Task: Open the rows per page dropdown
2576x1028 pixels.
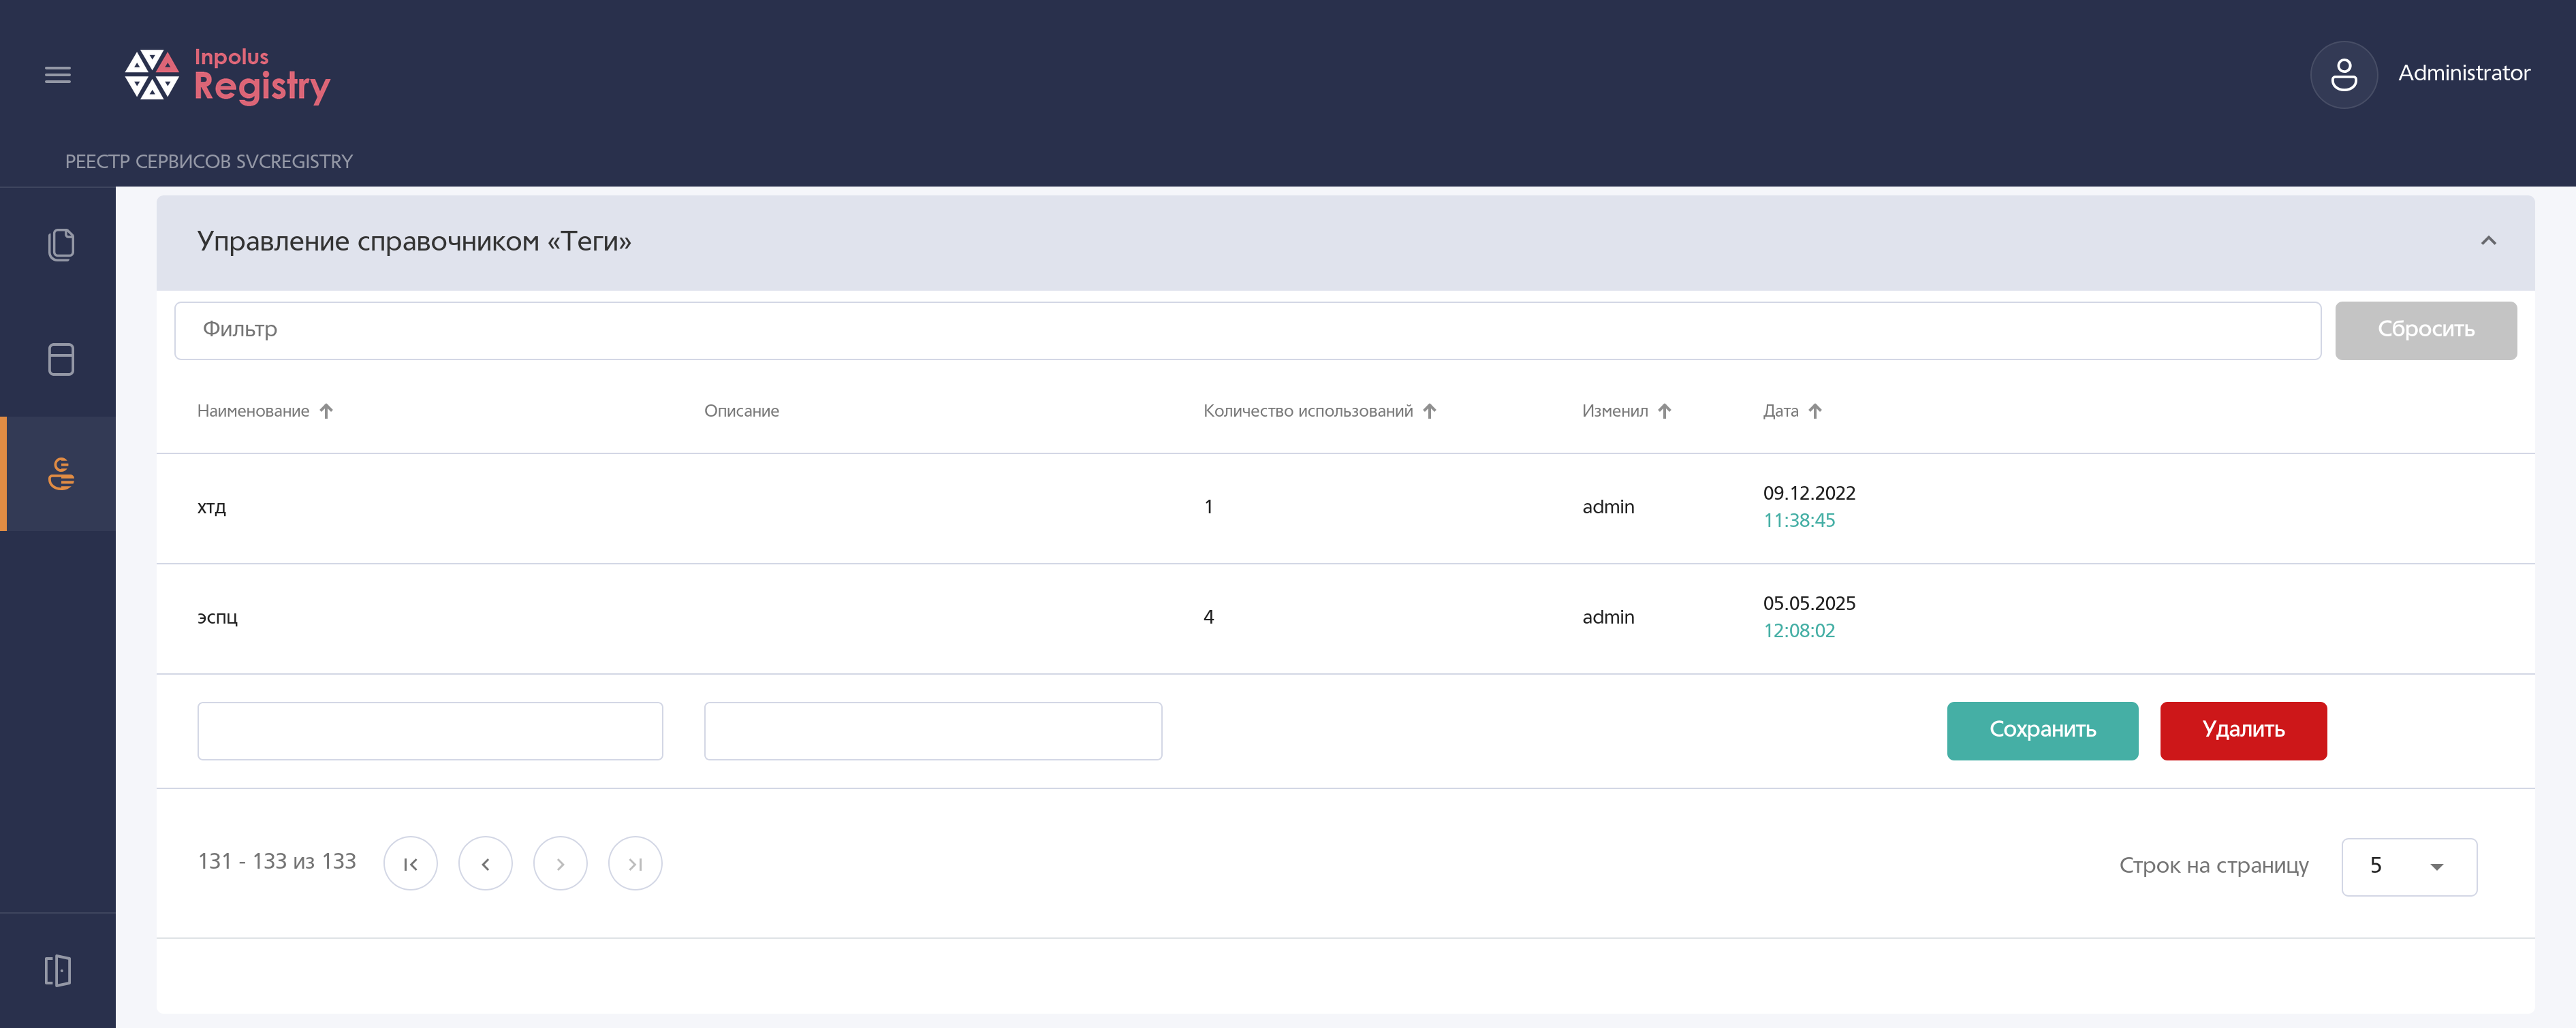Action: [2409, 866]
